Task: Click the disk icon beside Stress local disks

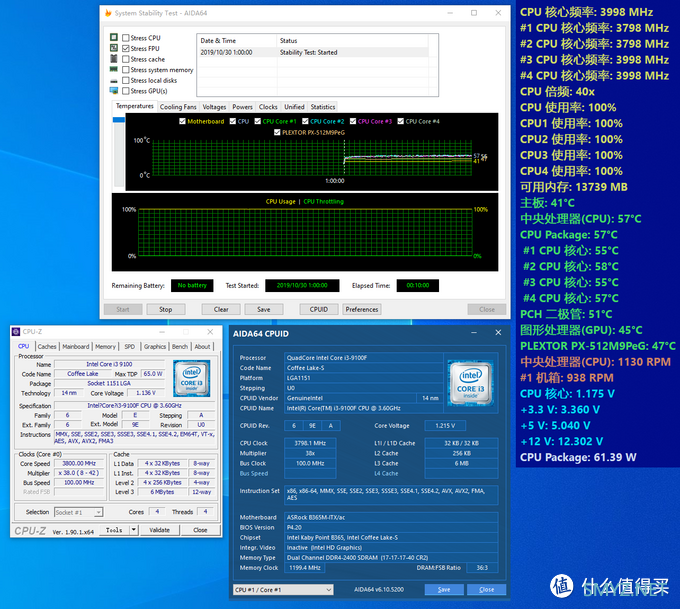Action: coord(114,81)
